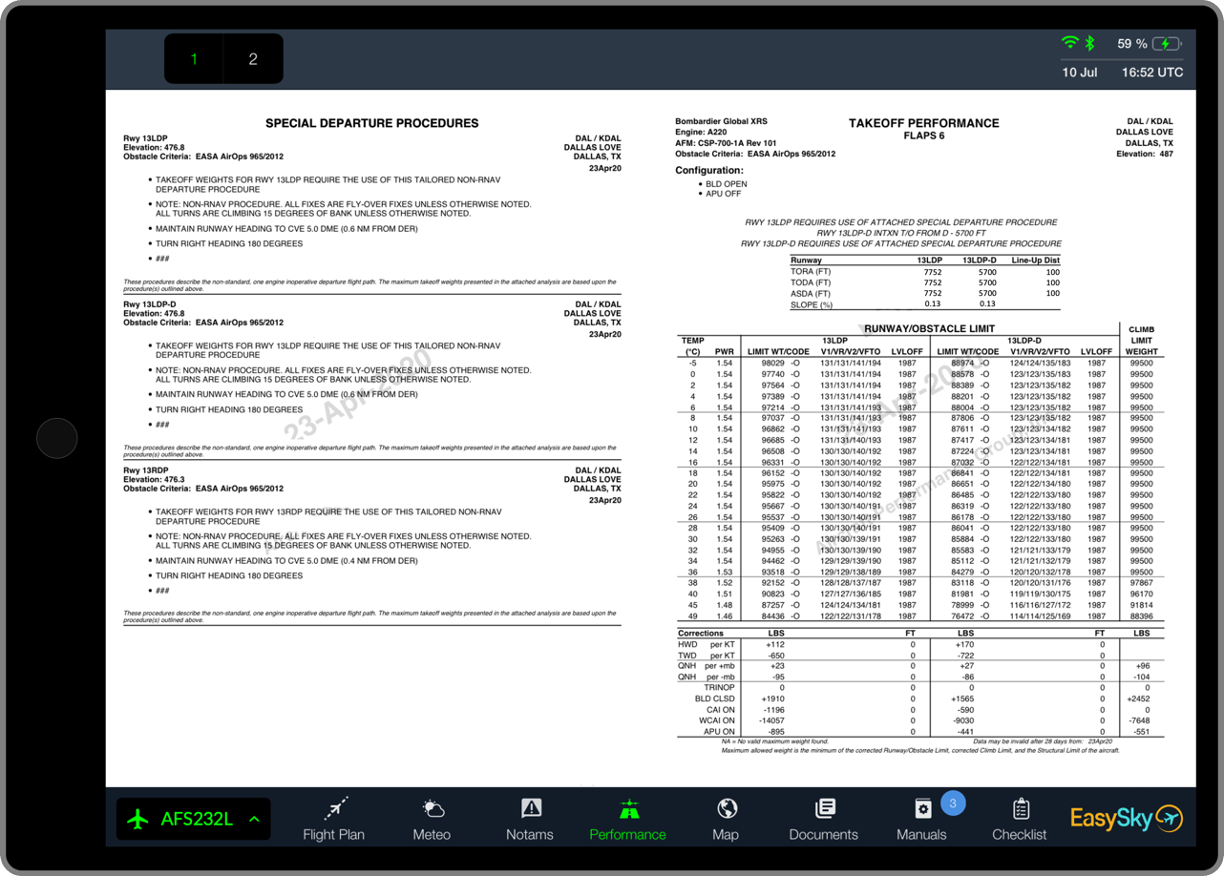Screen dimensions: 1224x876
Task: Click the 16:52 UTC clock
Action: point(1152,72)
